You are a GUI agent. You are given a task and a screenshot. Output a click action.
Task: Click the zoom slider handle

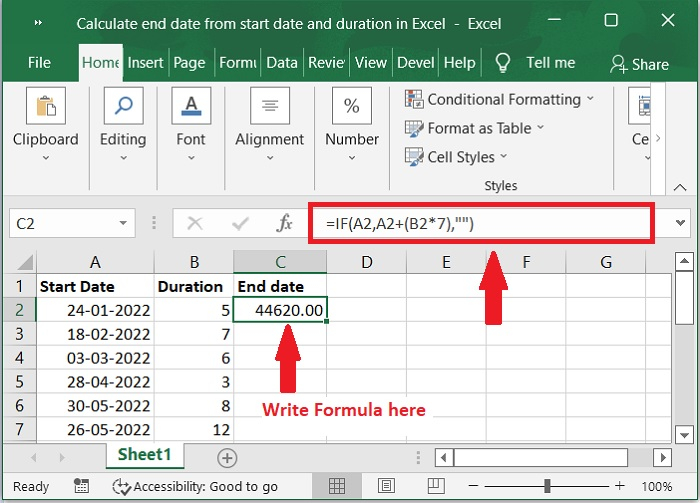(x=547, y=486)
